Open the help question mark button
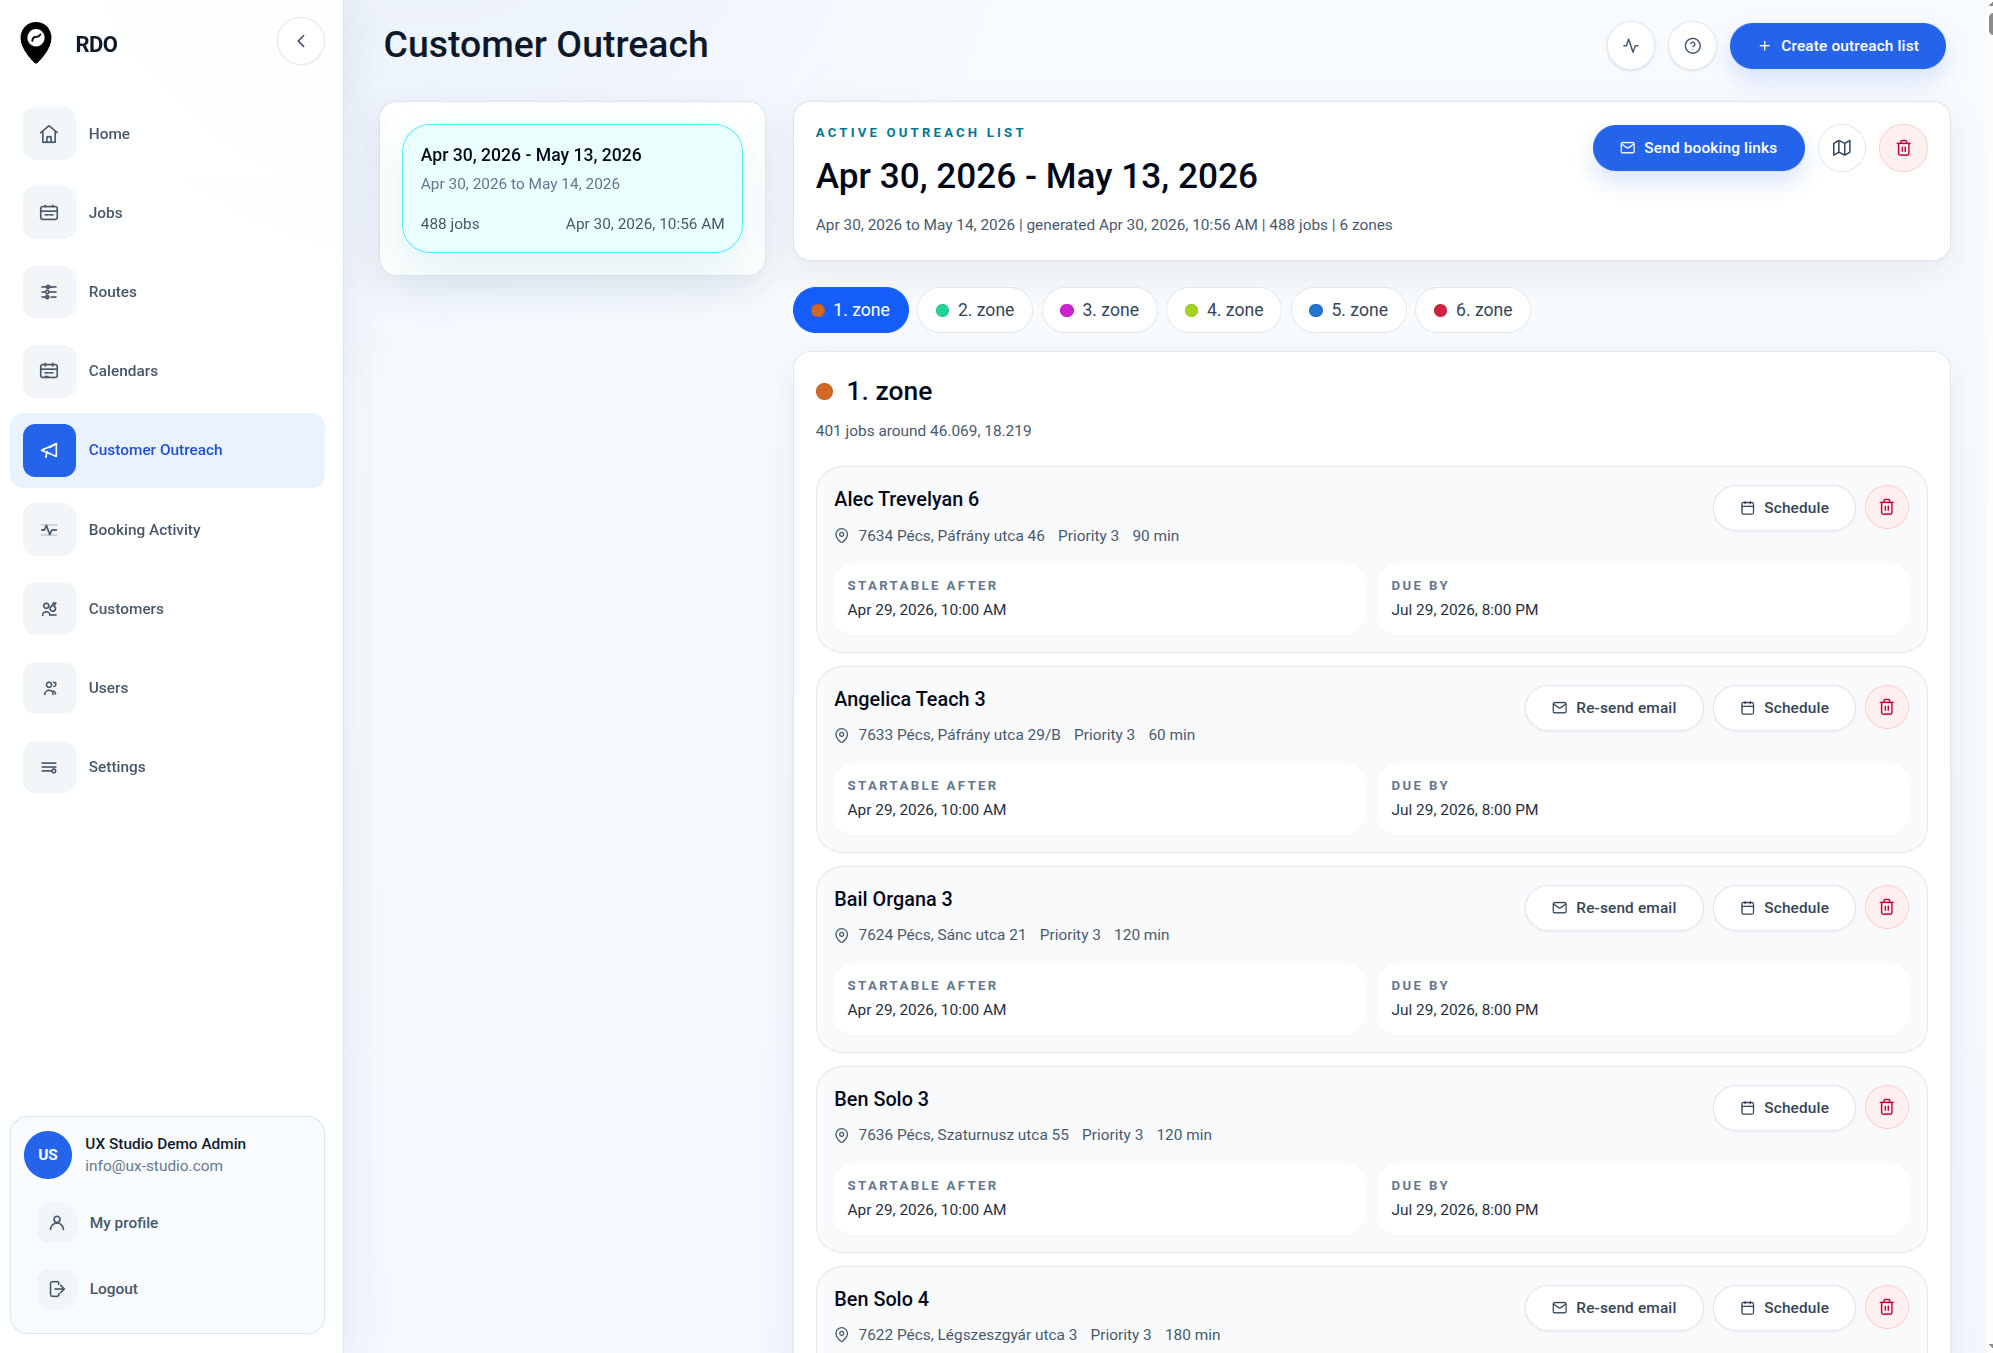The image size is (1993, 1353). pos(1692,46)
